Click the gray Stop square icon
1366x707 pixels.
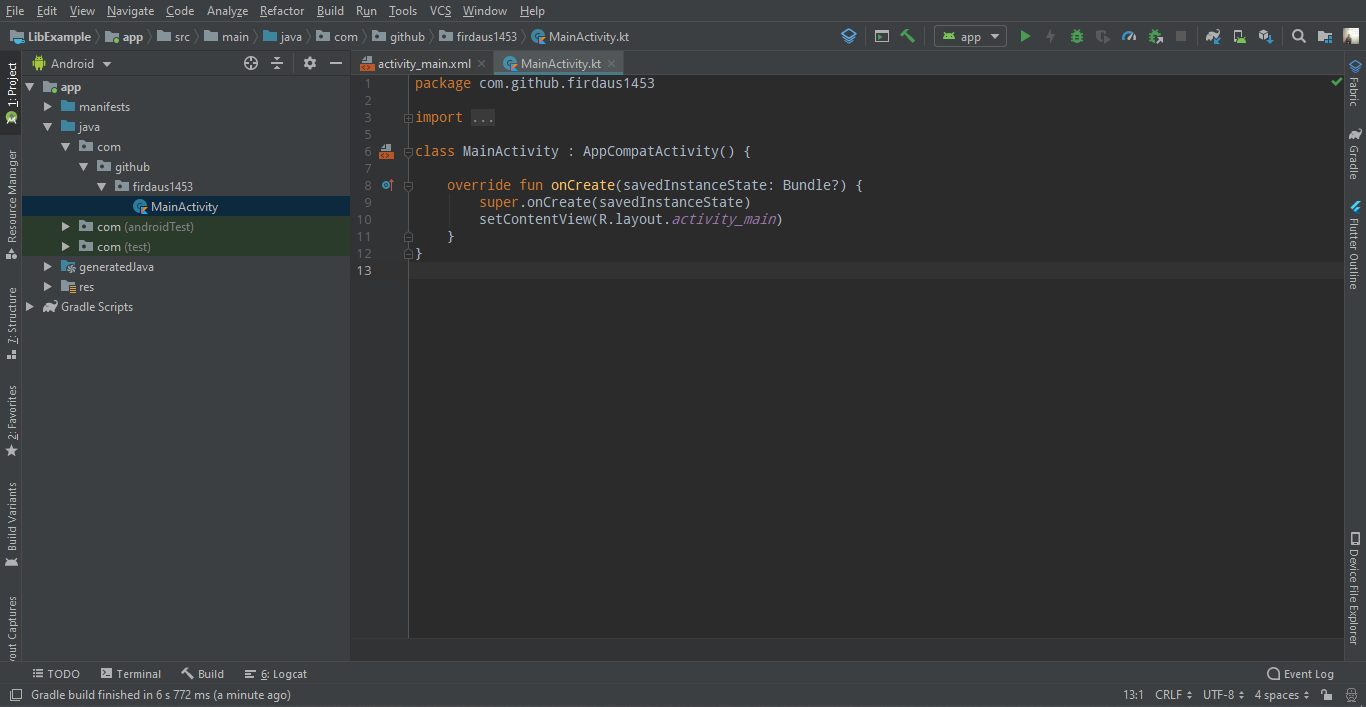coord(1181,36)
